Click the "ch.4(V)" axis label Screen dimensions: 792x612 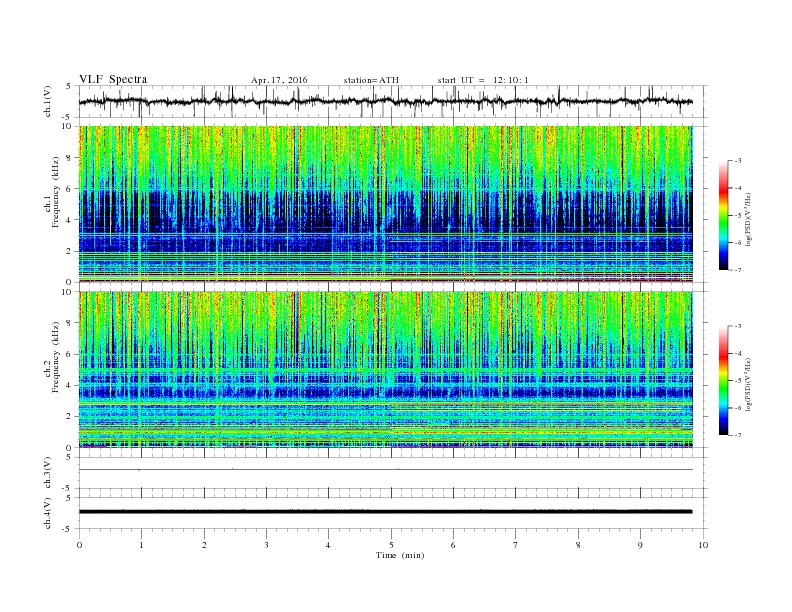click(48, 513)
